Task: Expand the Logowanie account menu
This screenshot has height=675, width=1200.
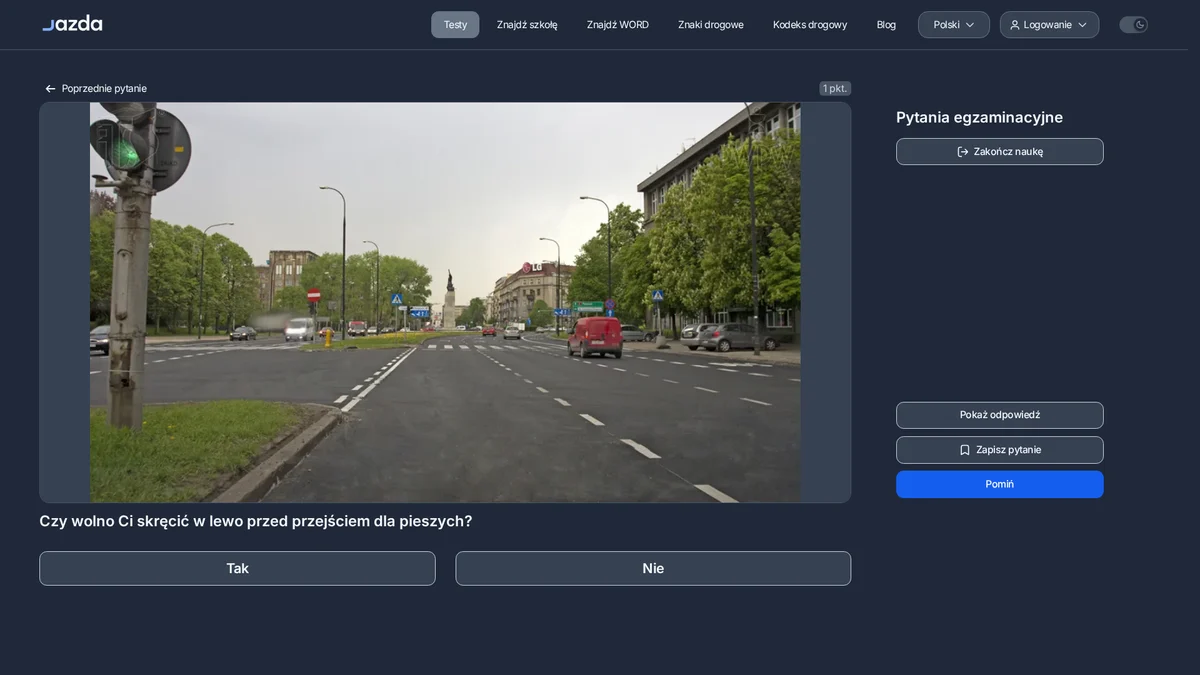Action: pos(1049,25)
